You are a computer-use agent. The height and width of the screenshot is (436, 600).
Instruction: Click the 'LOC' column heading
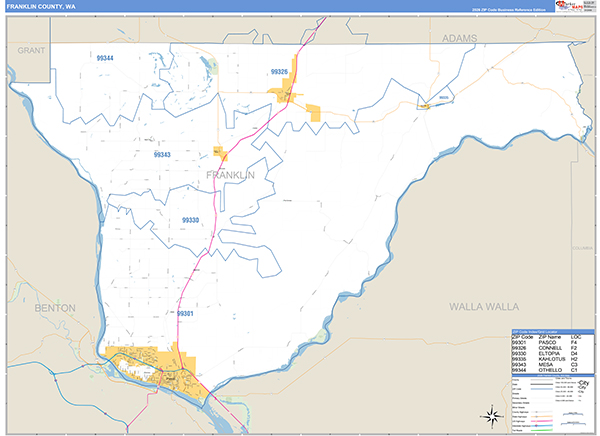[x=576, y=337]
